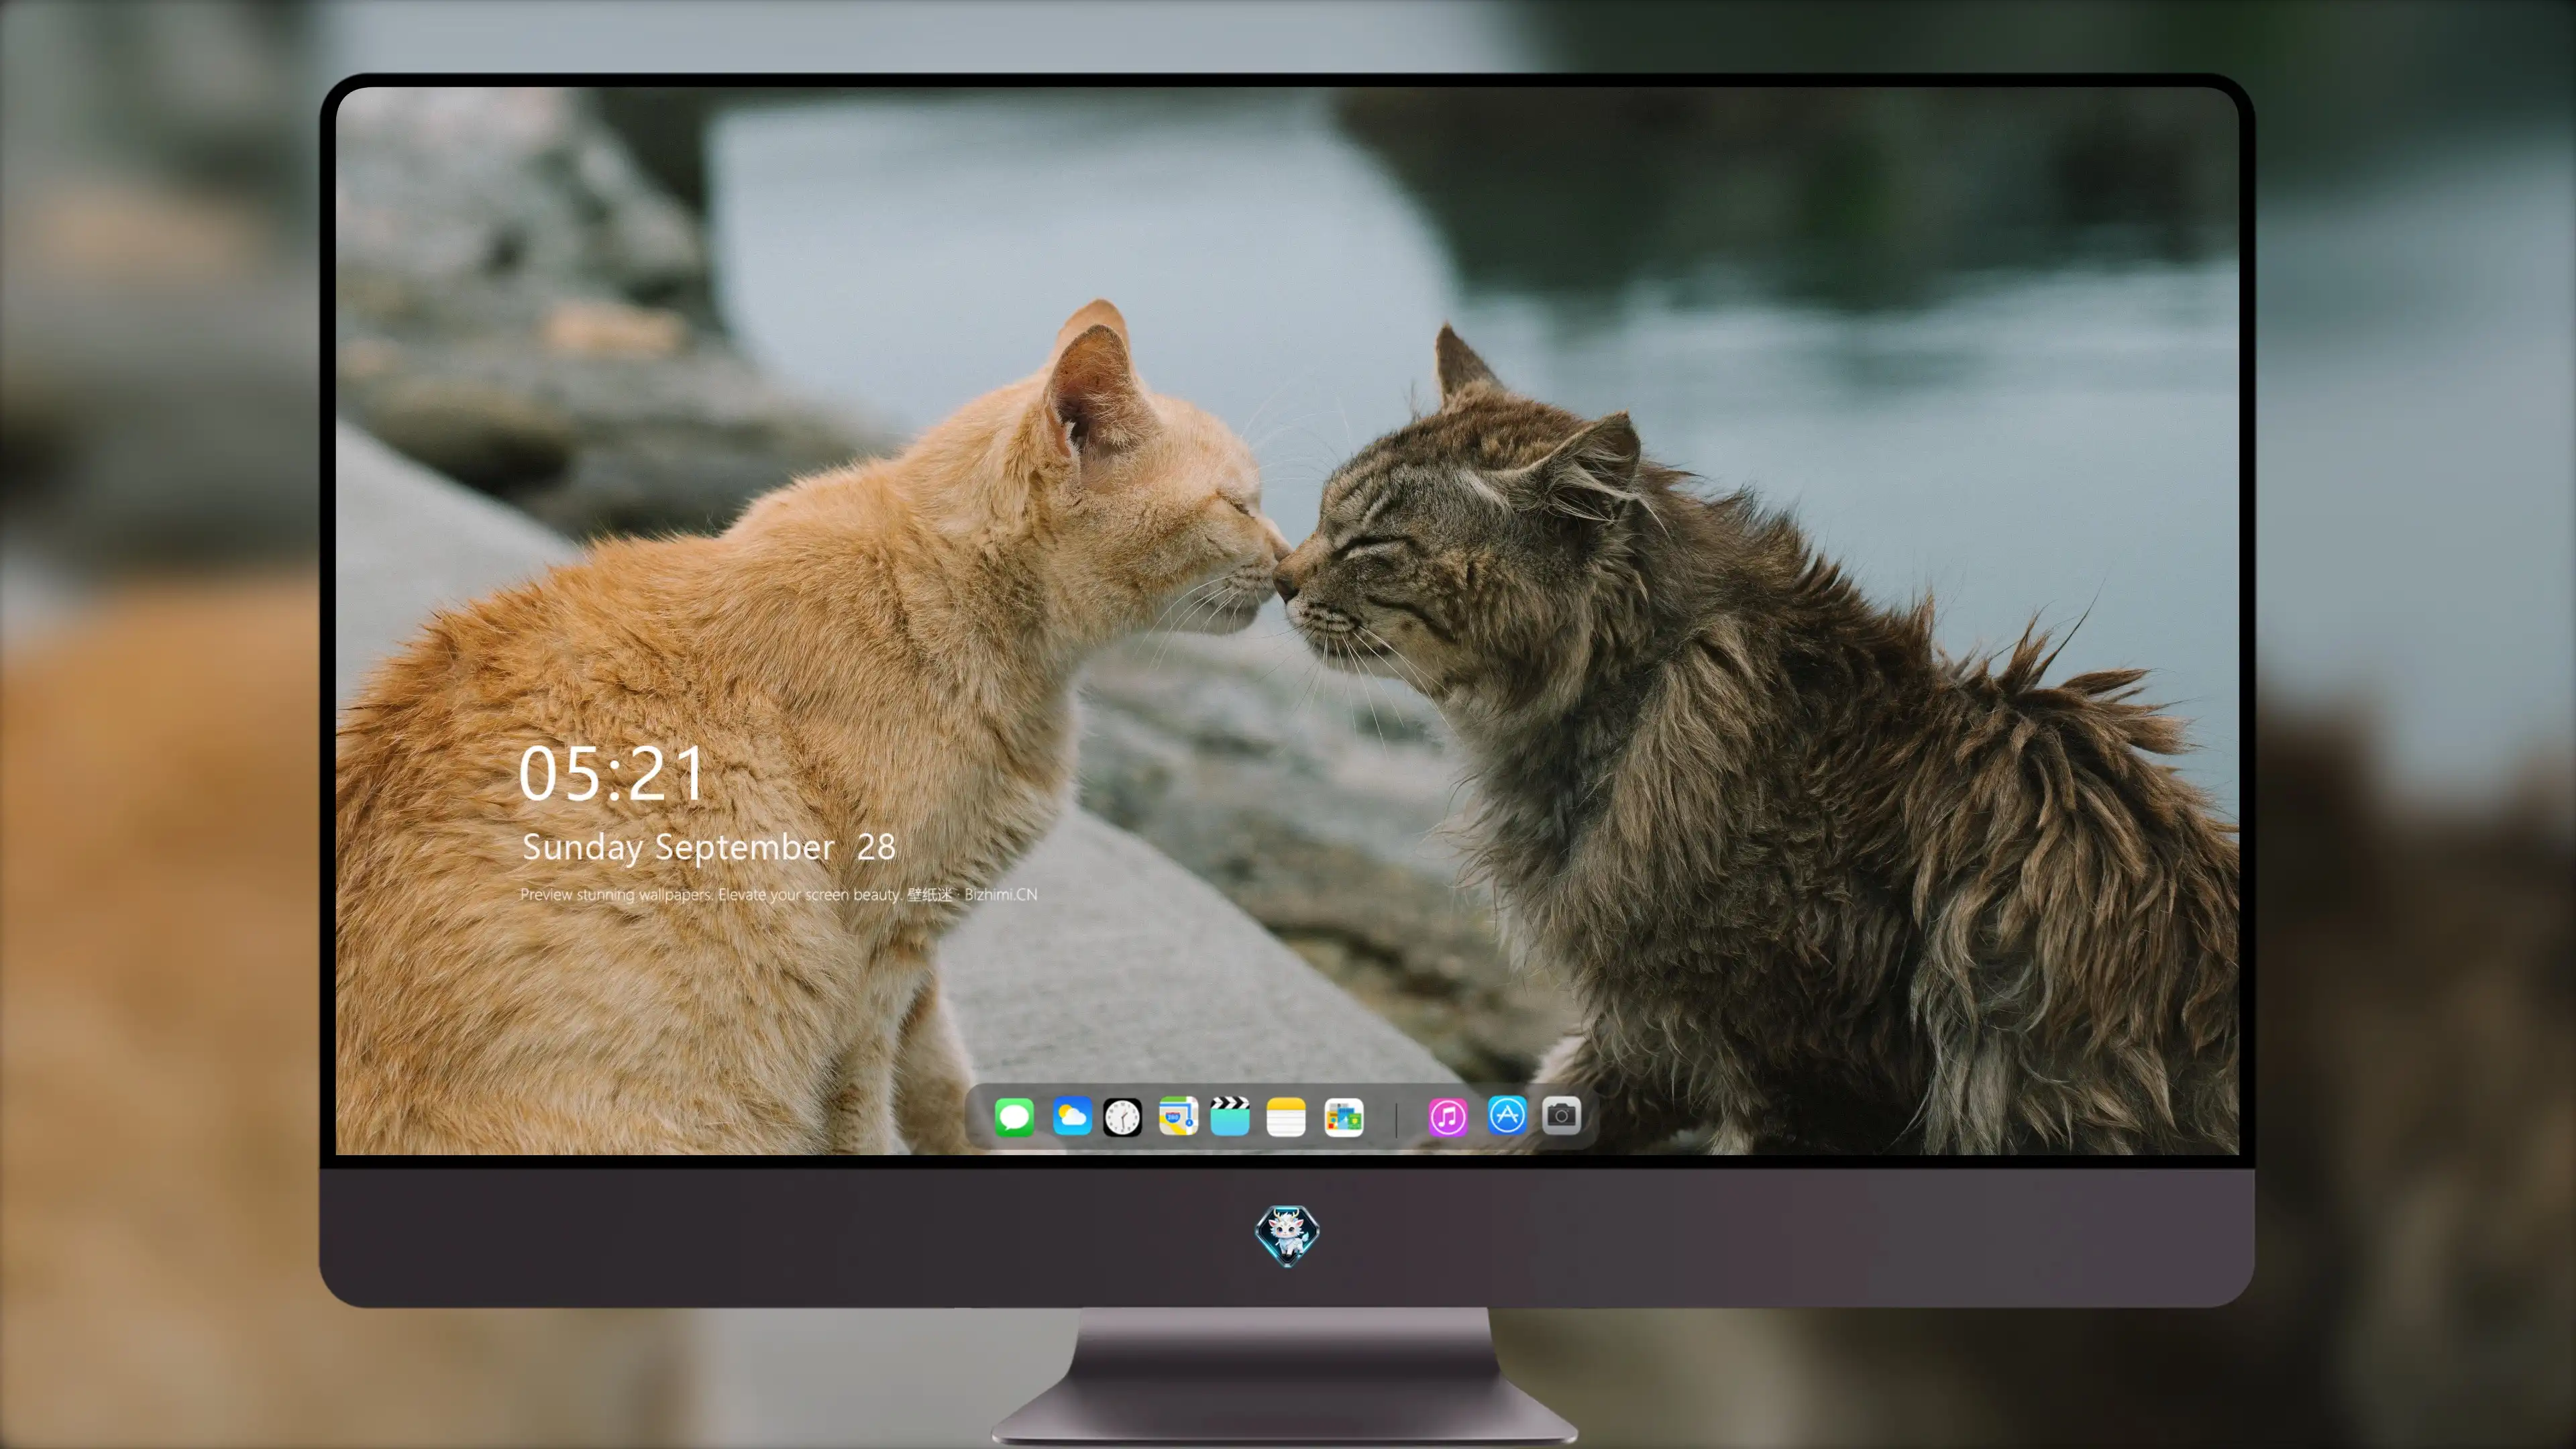Open the Videos clapperboard app
Screen dimensions: 2576x1449
point(1230,1116)
